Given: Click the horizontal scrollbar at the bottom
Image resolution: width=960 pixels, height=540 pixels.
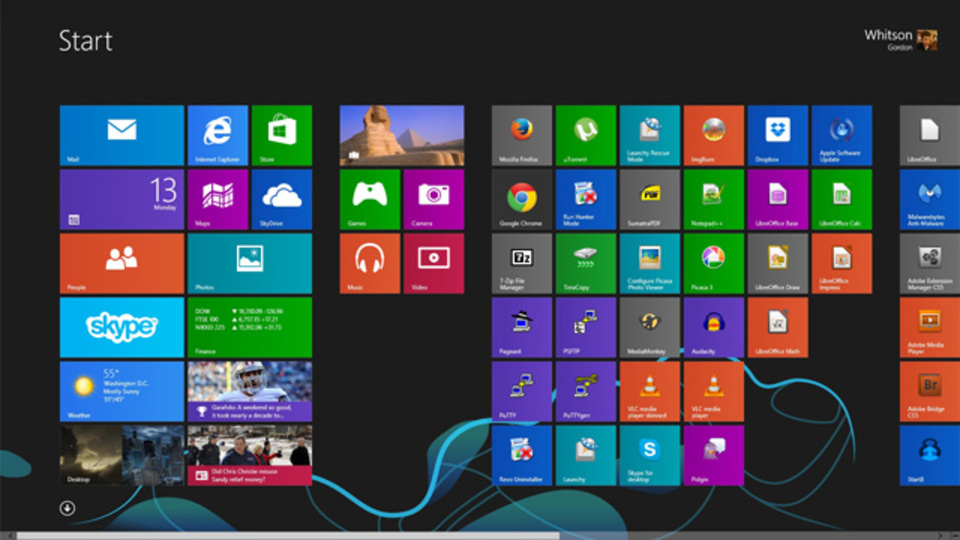Looking at the screenshot, I should pos(300,535).
